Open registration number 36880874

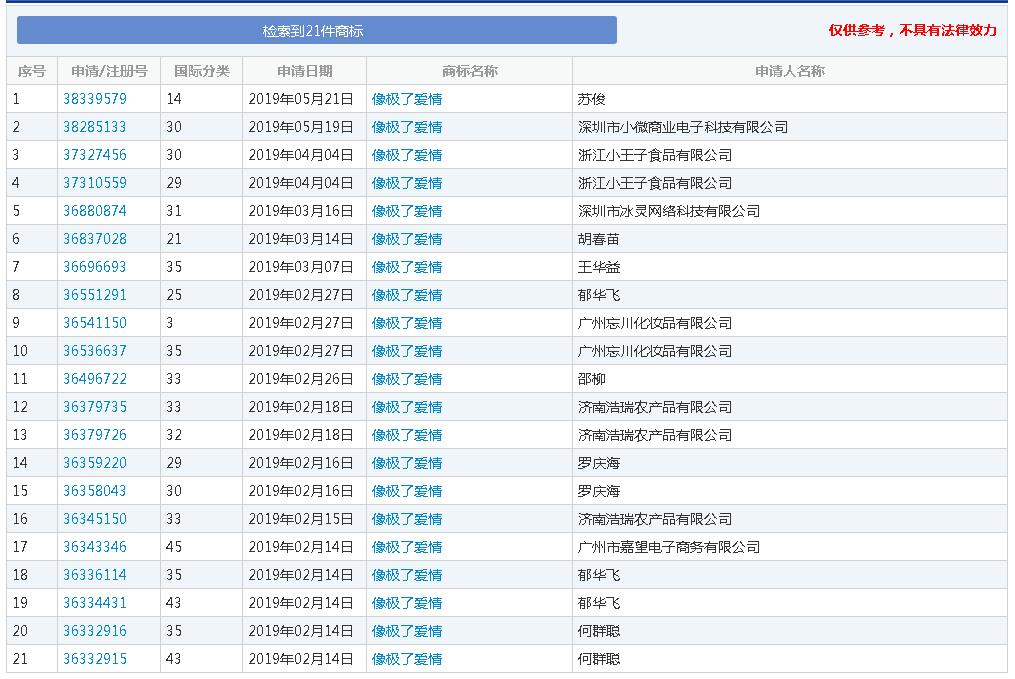pyautogui.click(x=95, y=211)
